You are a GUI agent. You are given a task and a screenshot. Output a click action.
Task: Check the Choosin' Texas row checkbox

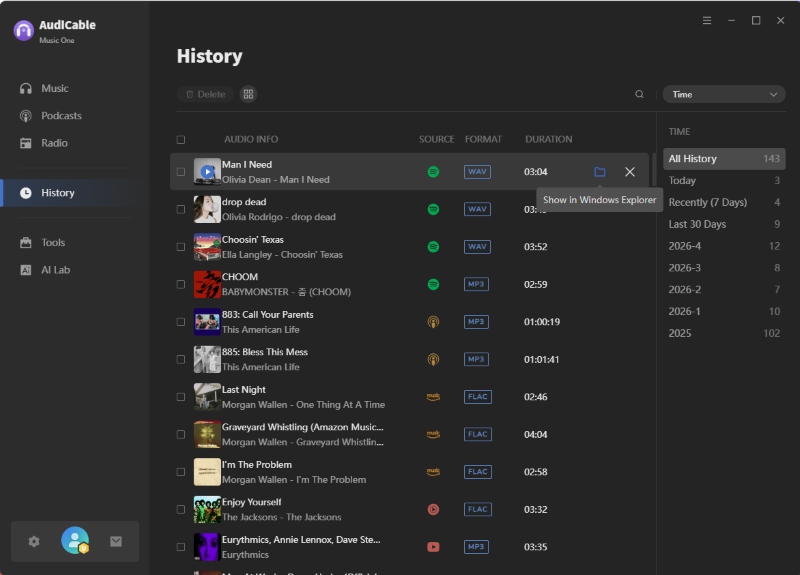[181, 247]
